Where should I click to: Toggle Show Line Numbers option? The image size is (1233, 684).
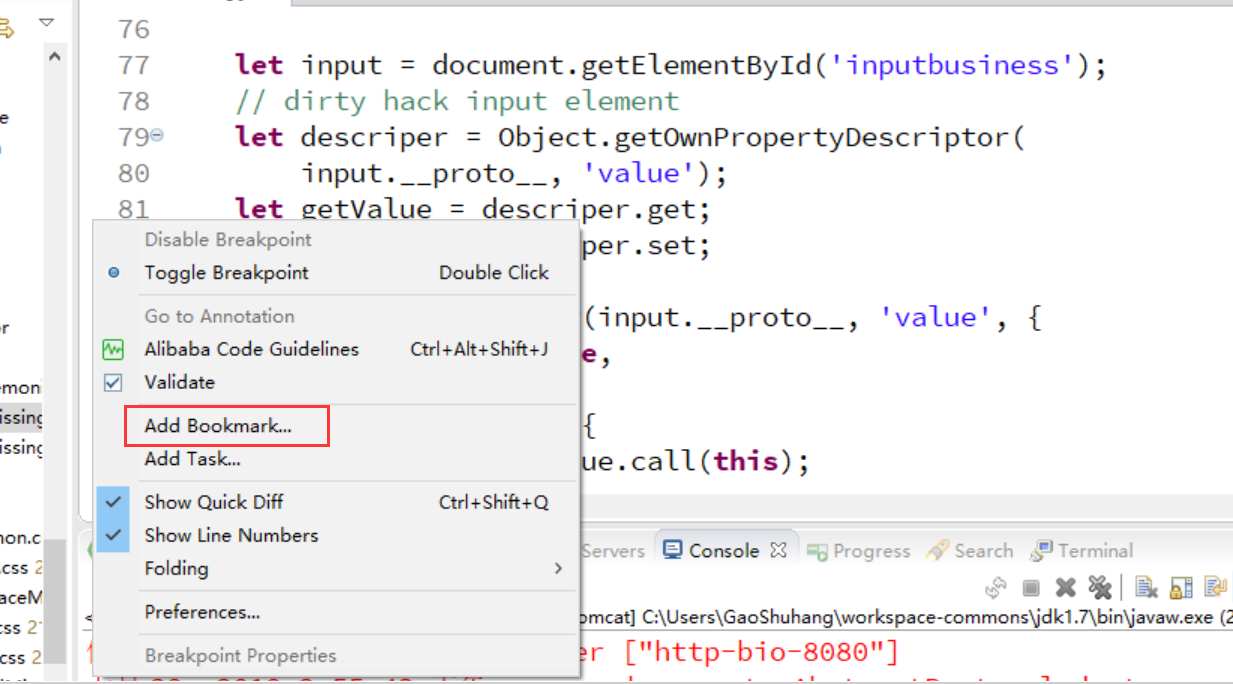click(231, 535)
